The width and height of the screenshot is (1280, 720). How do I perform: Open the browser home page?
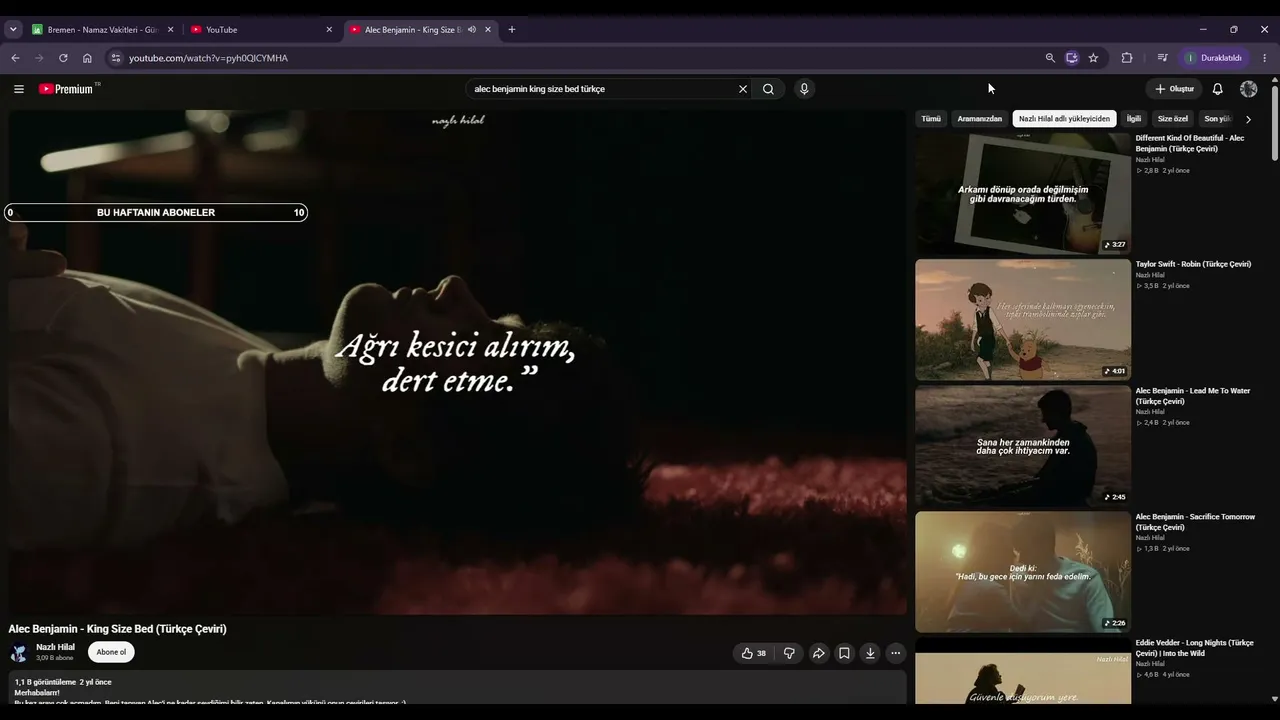pyautogui.click(x=87, y=58)
